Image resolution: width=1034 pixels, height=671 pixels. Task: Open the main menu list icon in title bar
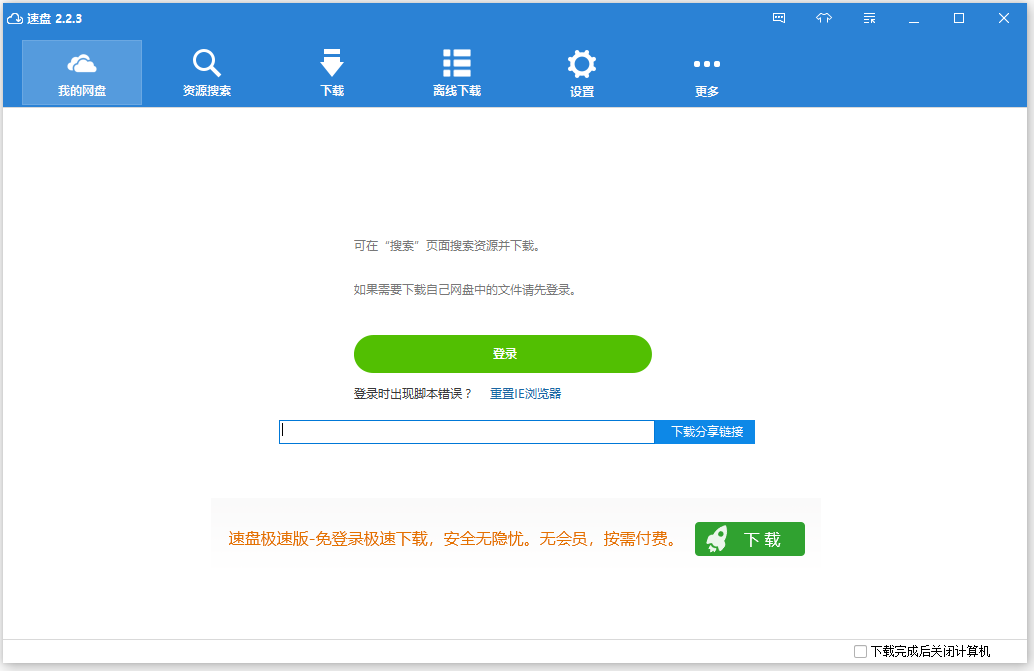point(869,18)
